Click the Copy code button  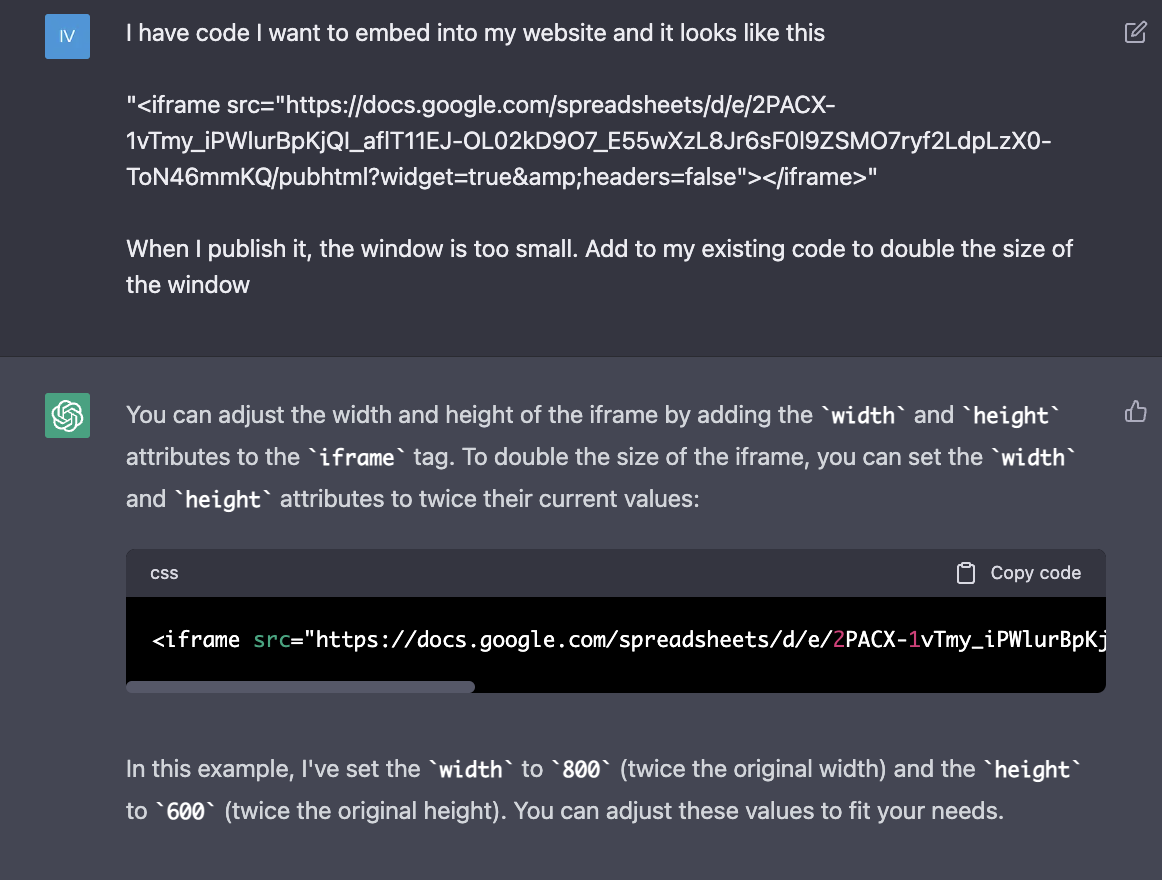click(x=1019, y=573)
